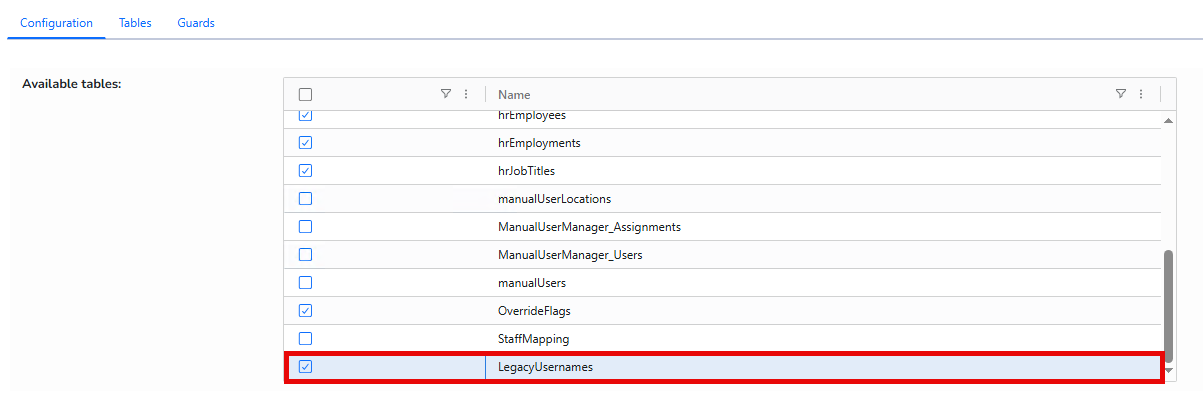1203x396 pixels.
Task: Check the ManualUserManager_Users checkbox
Action: click(x=306, y=255)
